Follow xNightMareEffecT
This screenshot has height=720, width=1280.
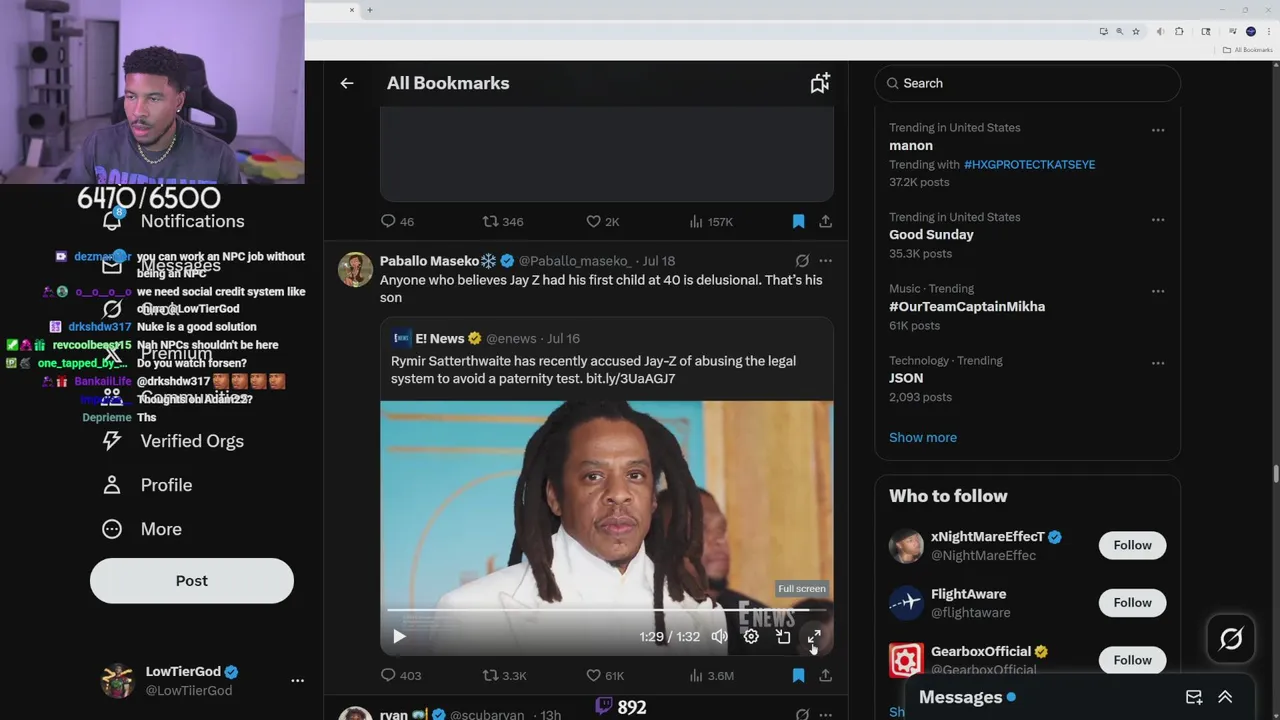point(1132,545)
